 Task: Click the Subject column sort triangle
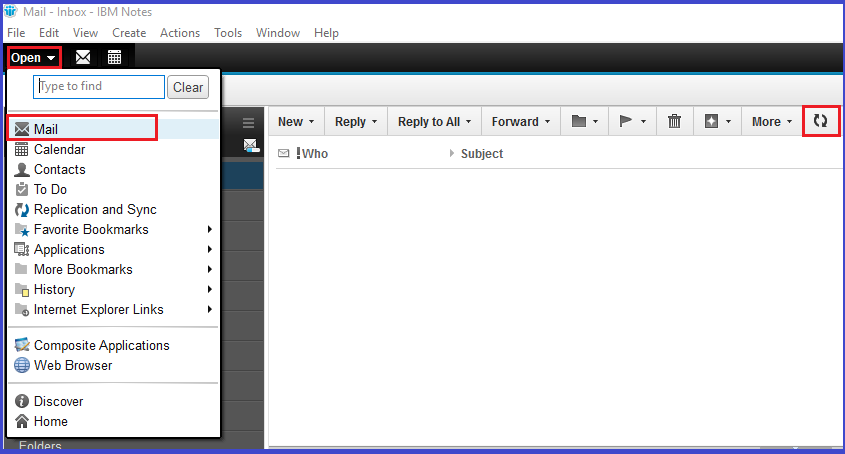(452, 153)
